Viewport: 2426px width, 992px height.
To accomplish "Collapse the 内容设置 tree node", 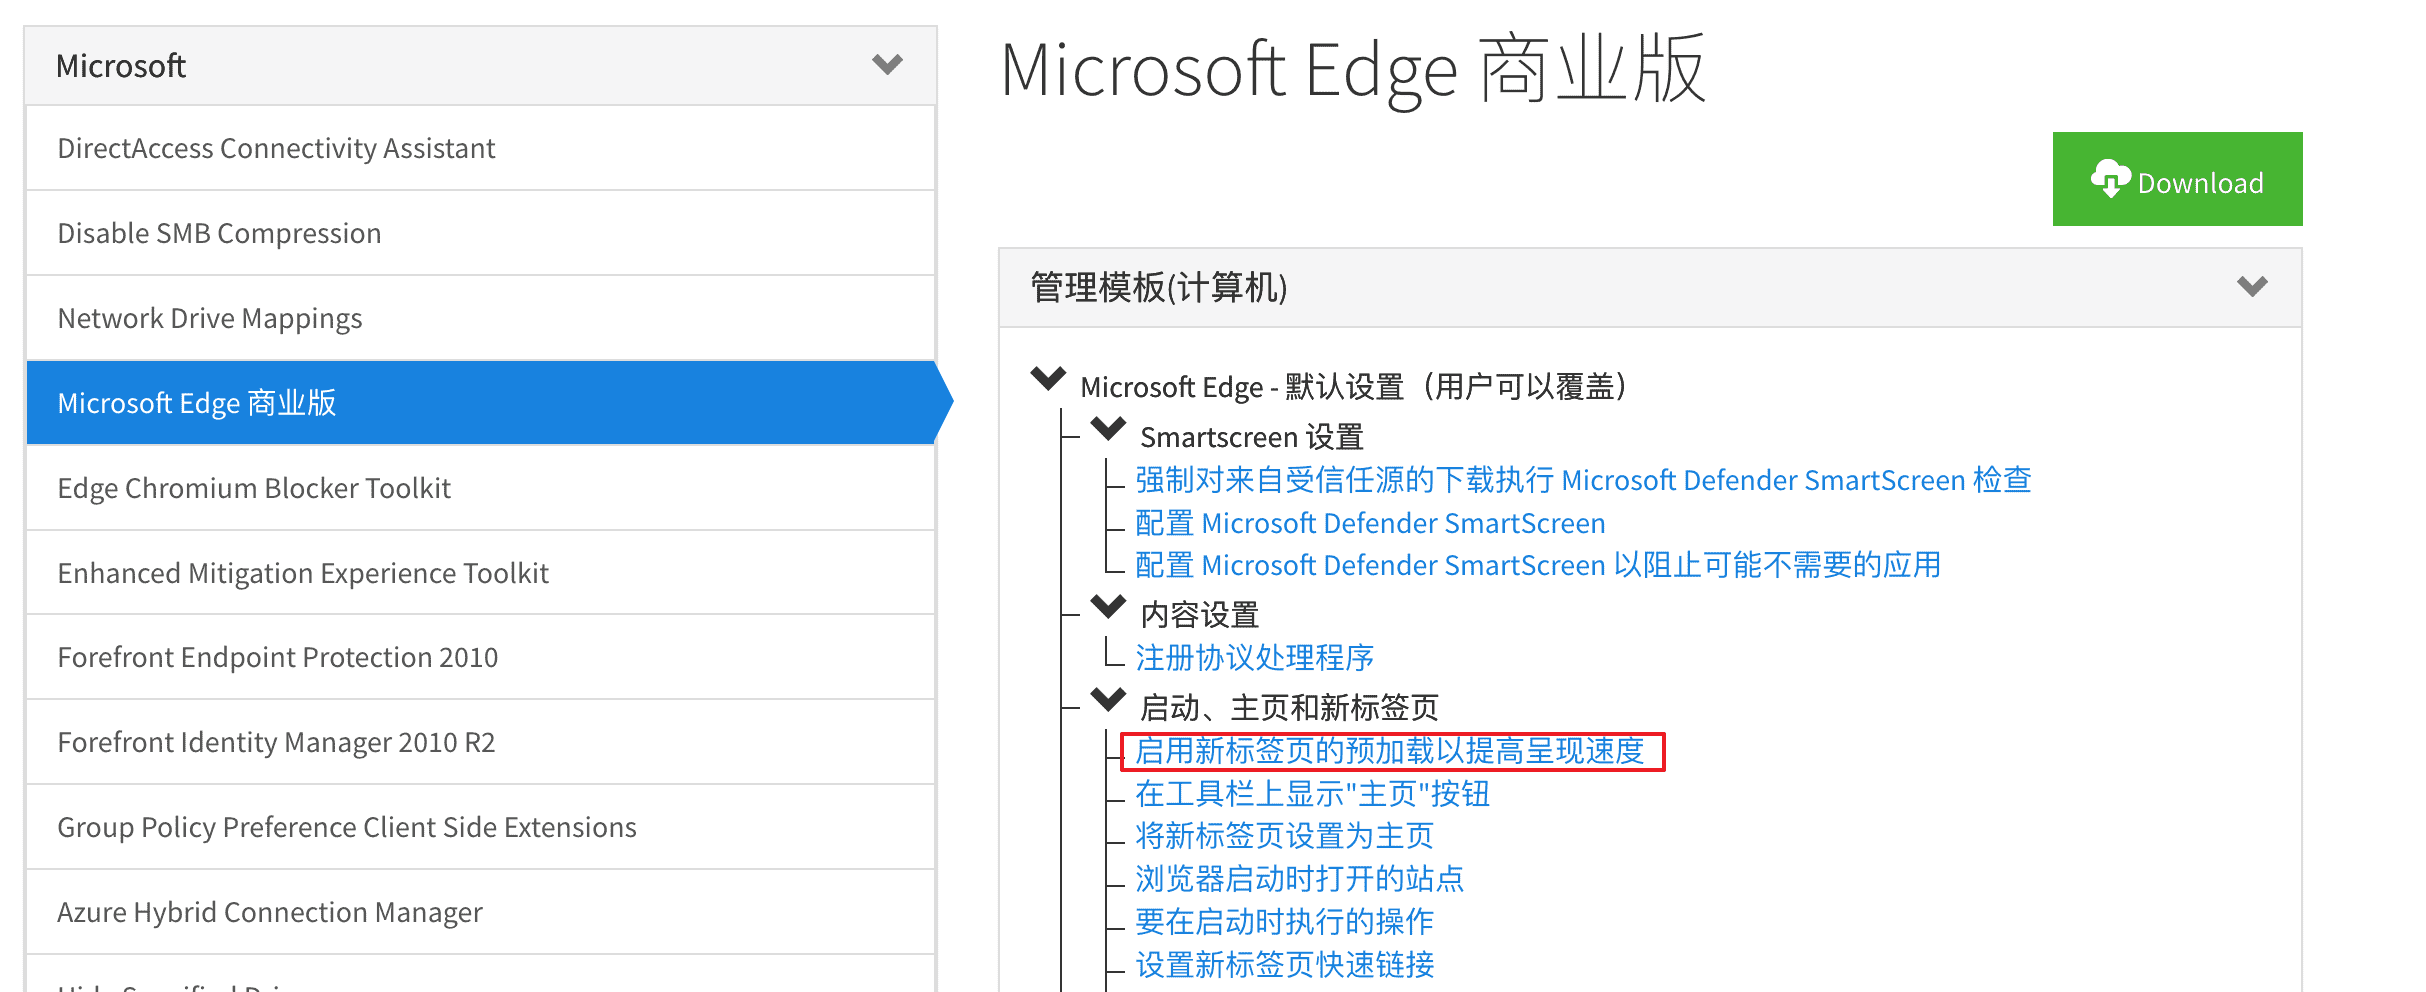I will point(1108,607).
